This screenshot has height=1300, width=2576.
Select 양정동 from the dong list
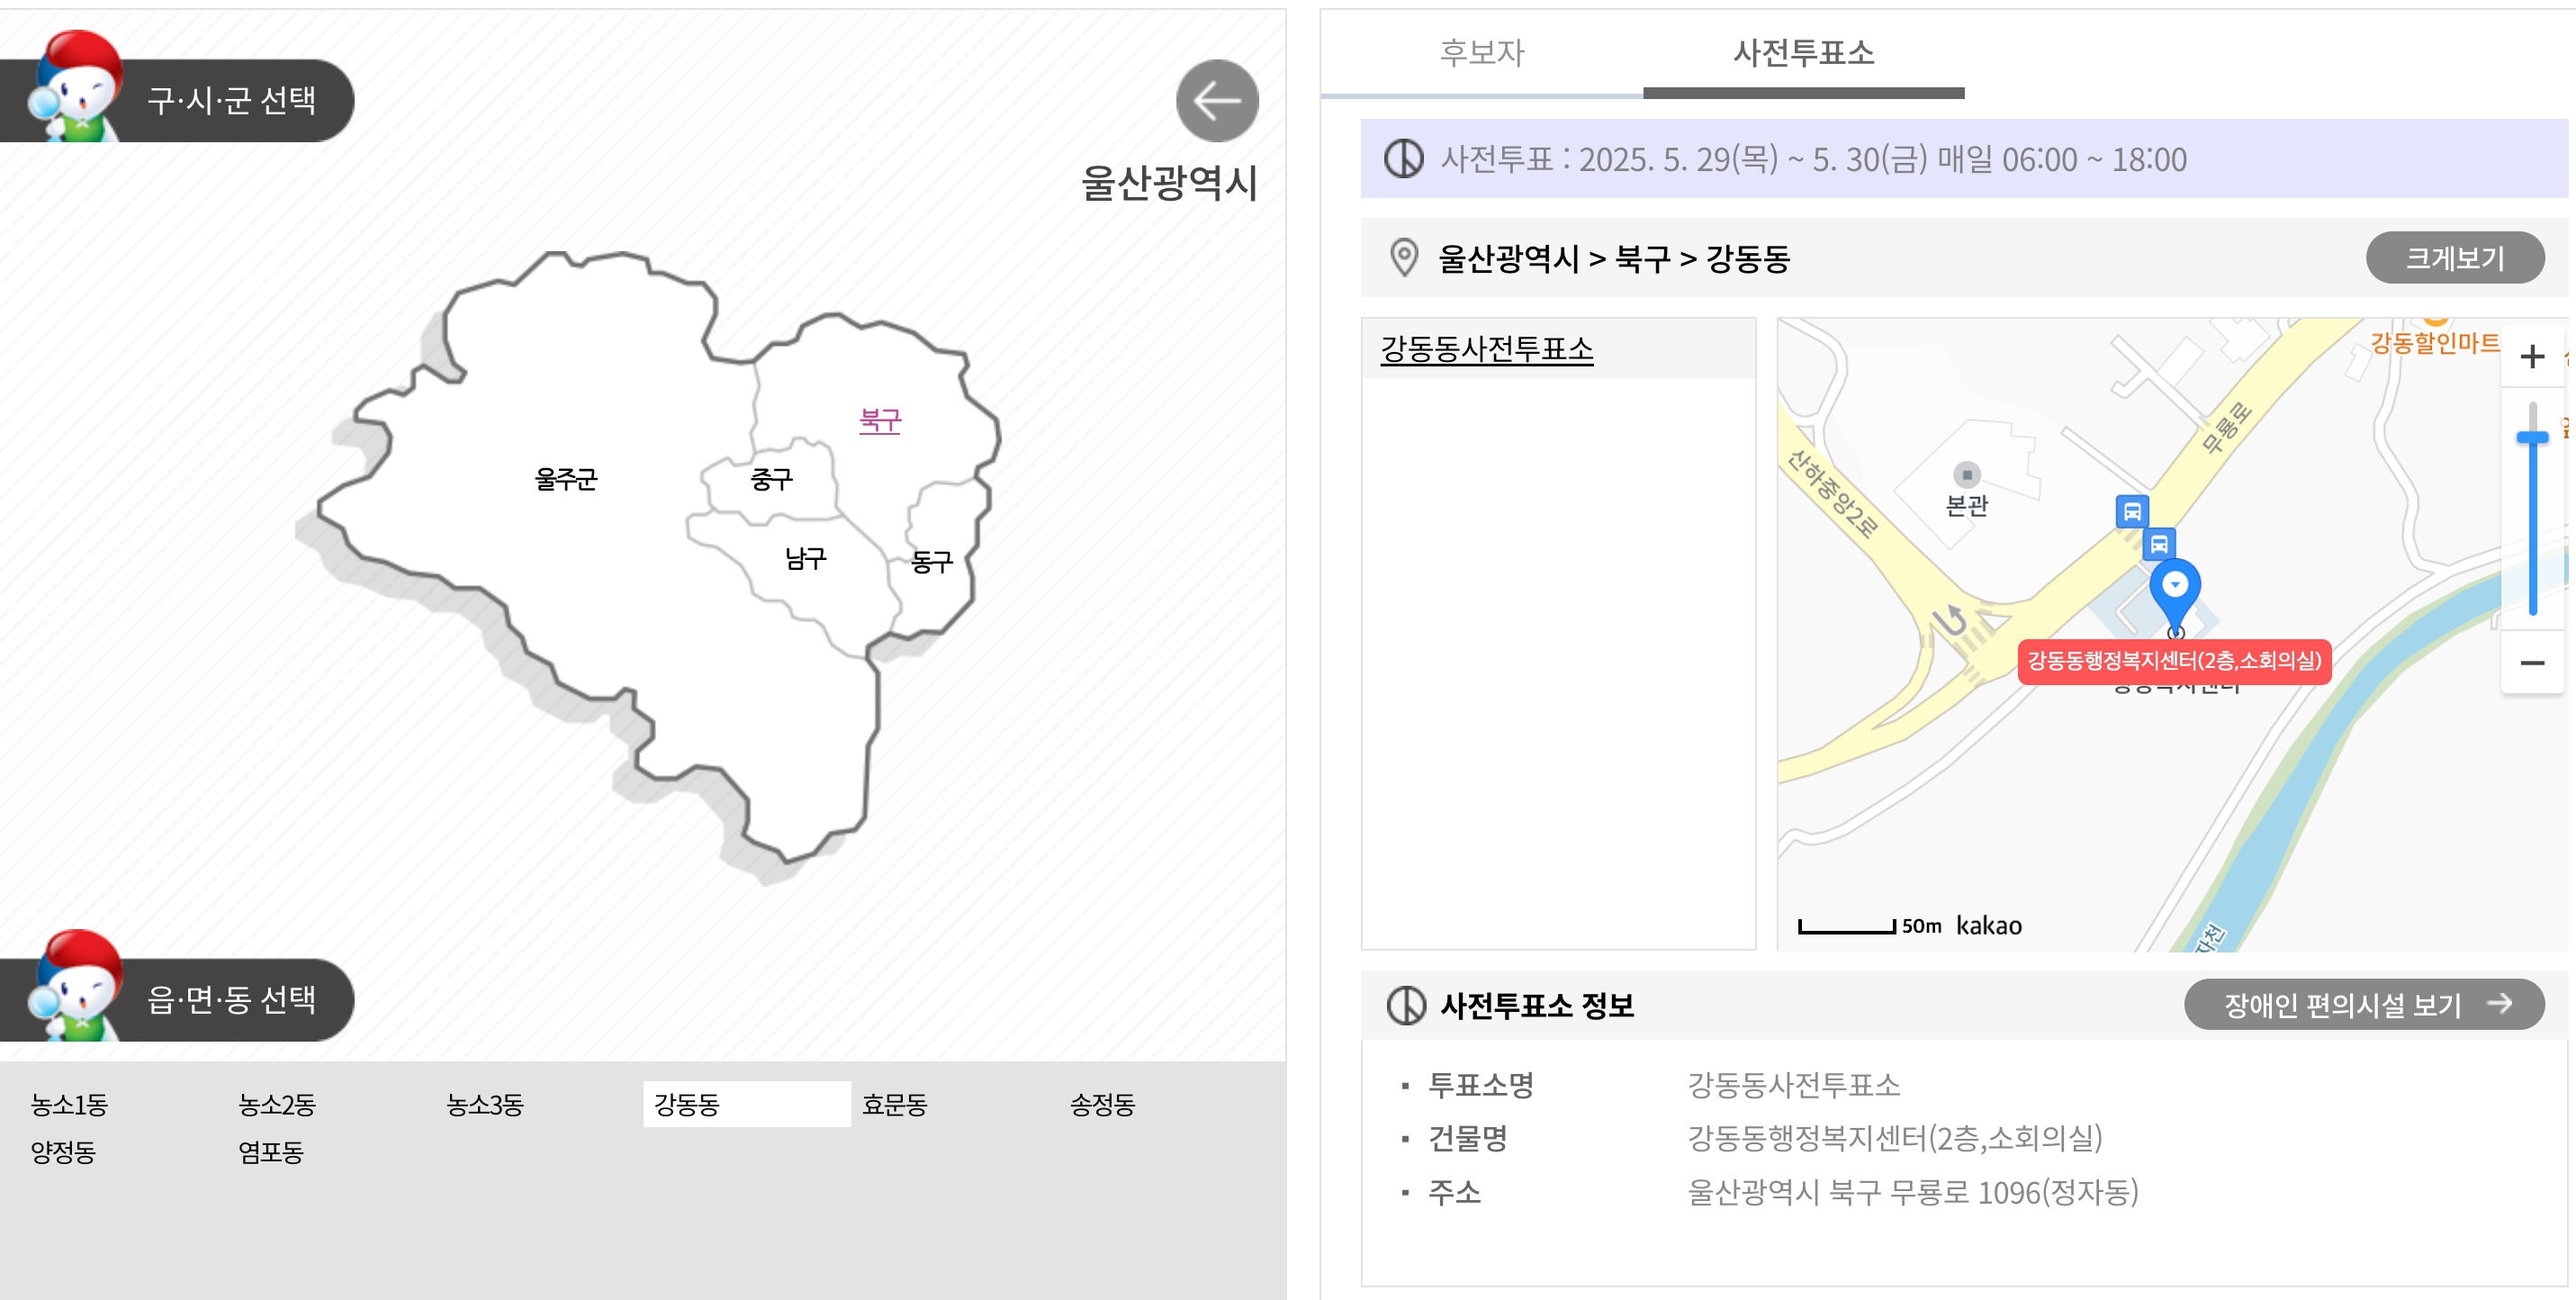coord(63,1152)
